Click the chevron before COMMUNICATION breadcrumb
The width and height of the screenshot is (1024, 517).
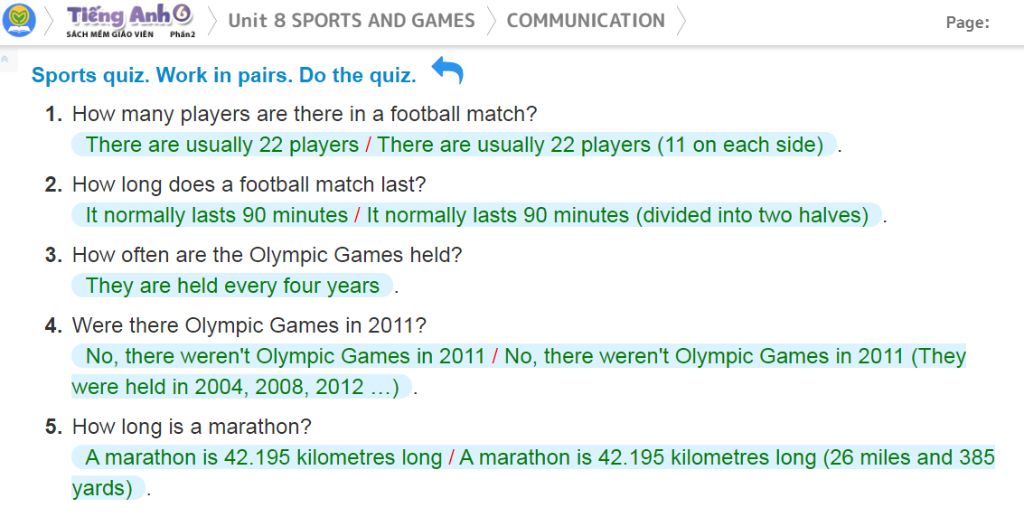(x=491, y=21)
